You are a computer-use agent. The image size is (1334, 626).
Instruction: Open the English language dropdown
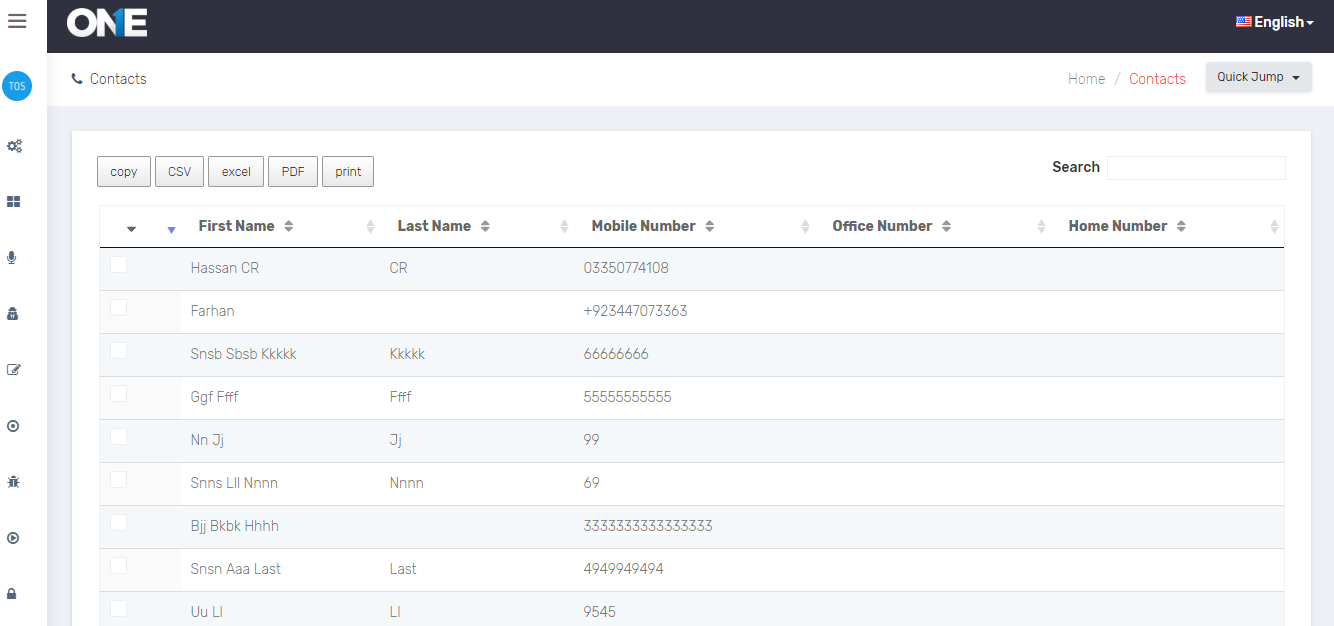click(1274, 22)
